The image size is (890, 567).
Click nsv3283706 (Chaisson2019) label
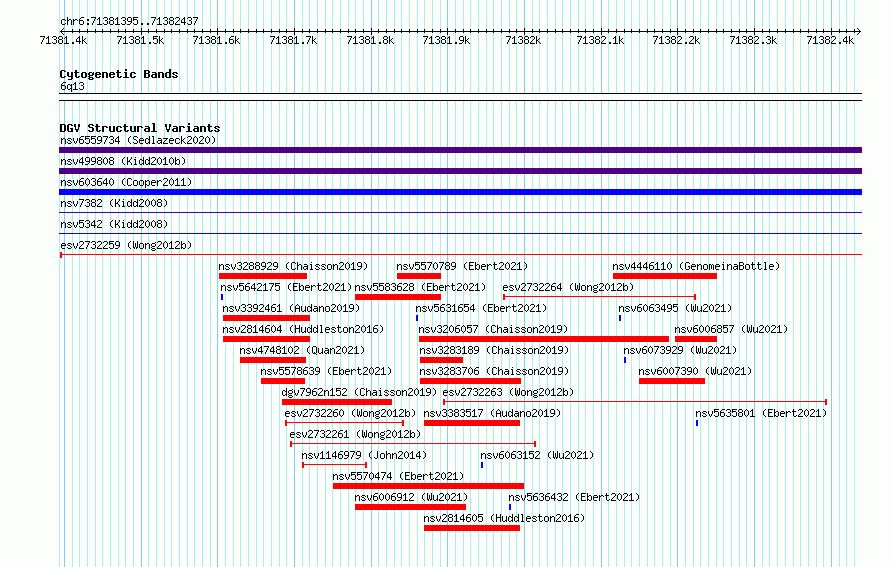pyautogui.click(x=494, y=371)
